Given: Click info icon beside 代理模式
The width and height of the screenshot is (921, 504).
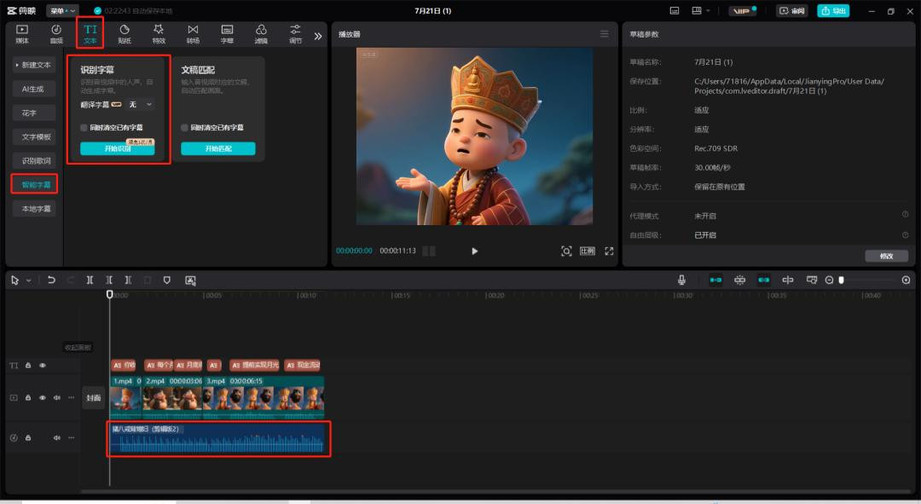Looking at the screenshot, I should tap(905, 215).
